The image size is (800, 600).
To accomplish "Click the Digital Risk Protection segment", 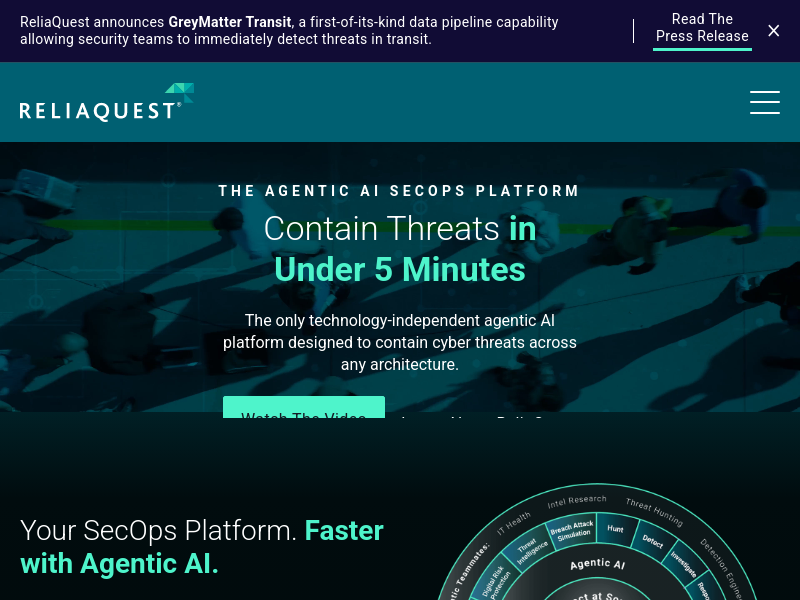I will click(499, 584).
